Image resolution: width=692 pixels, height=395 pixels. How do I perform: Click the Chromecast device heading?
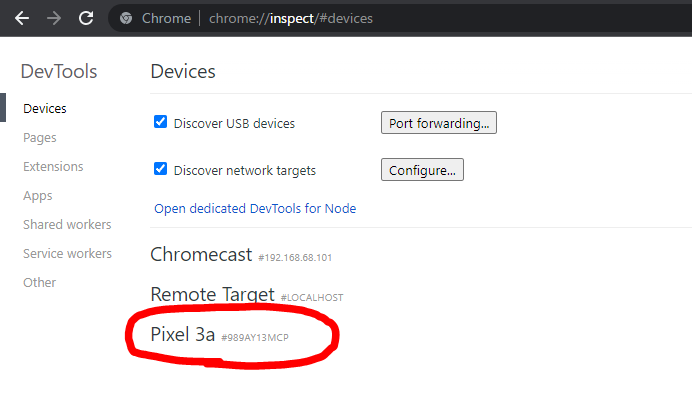[201, 255]
